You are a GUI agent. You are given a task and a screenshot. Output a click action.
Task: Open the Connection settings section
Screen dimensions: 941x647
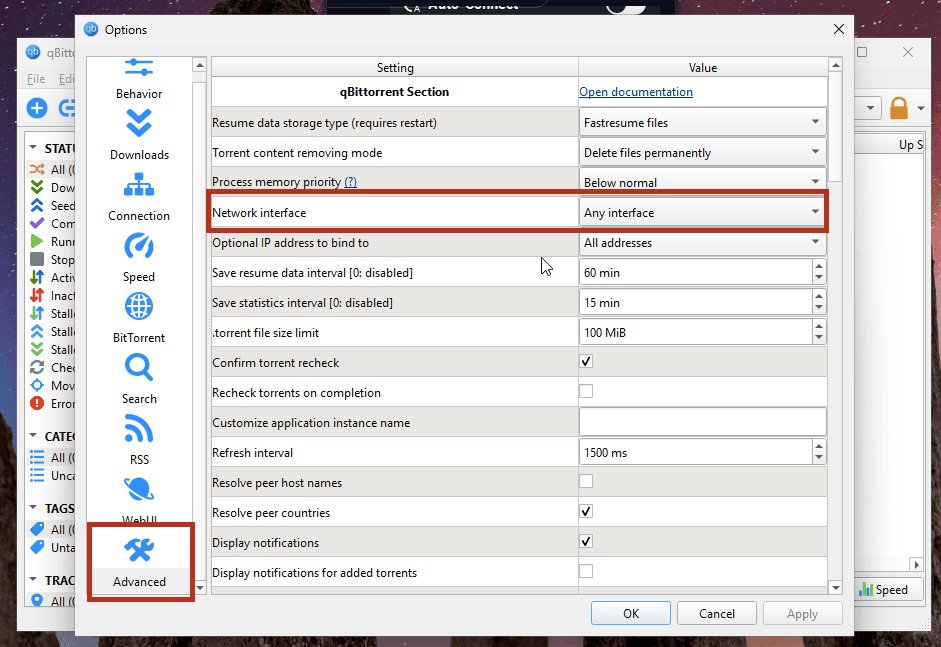click(139, 197)
